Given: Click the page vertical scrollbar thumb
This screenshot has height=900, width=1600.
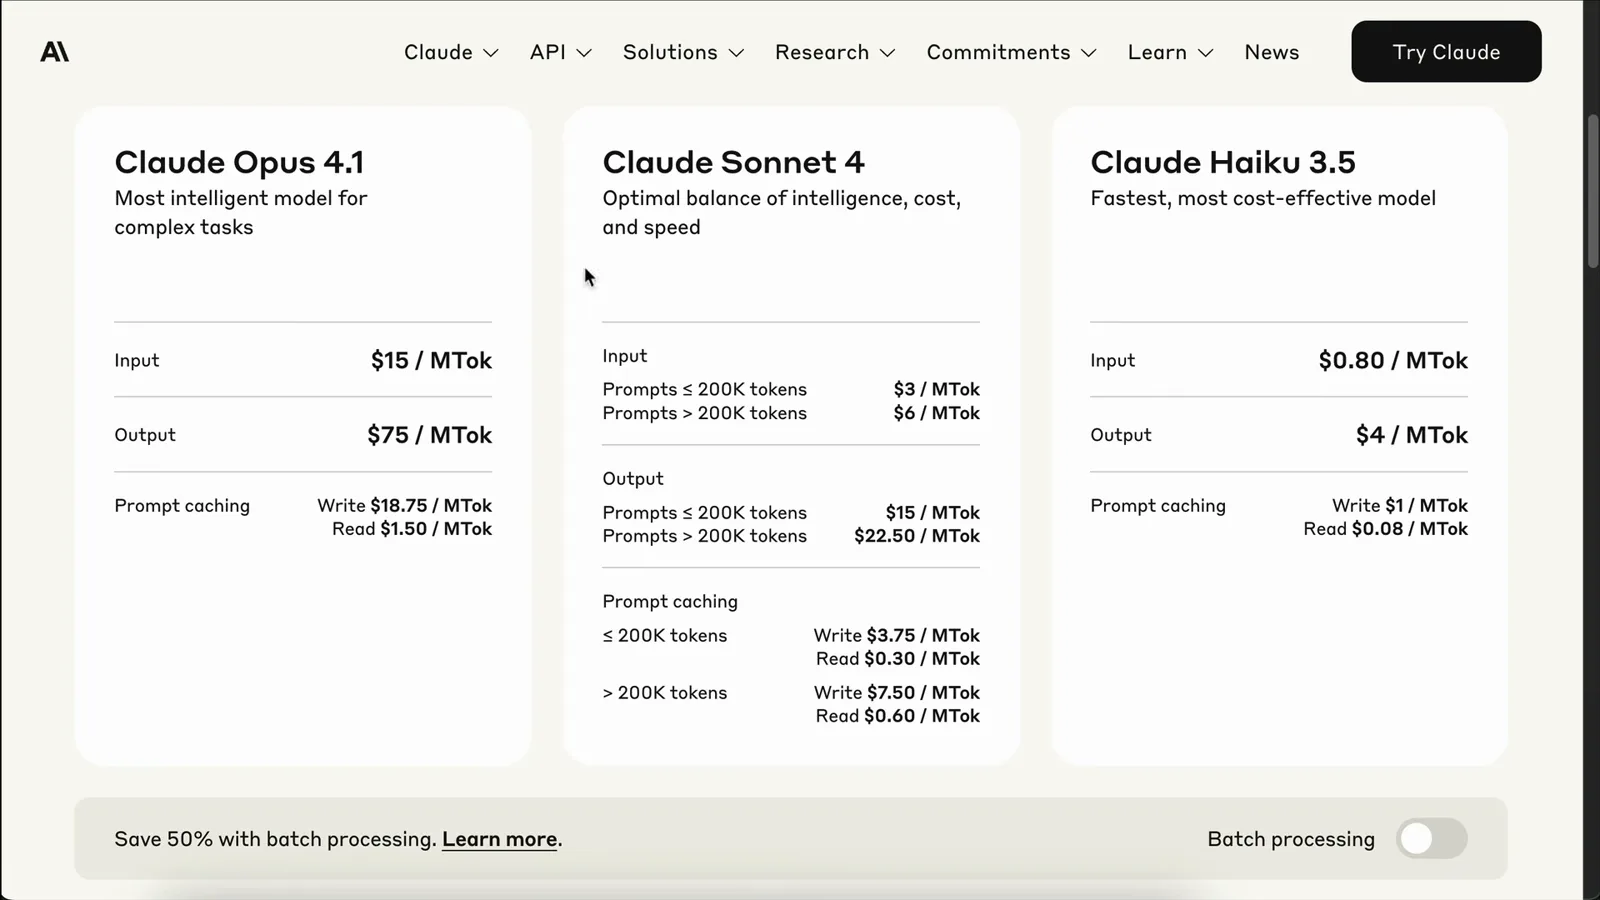Looking at the screenshot, I should [1593, 191].
